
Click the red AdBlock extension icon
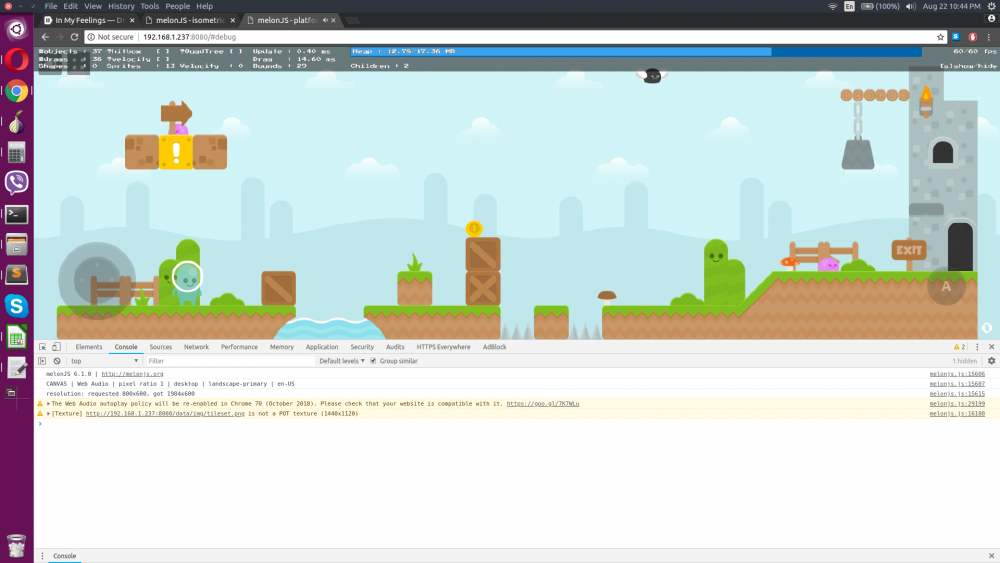(973, 37)
